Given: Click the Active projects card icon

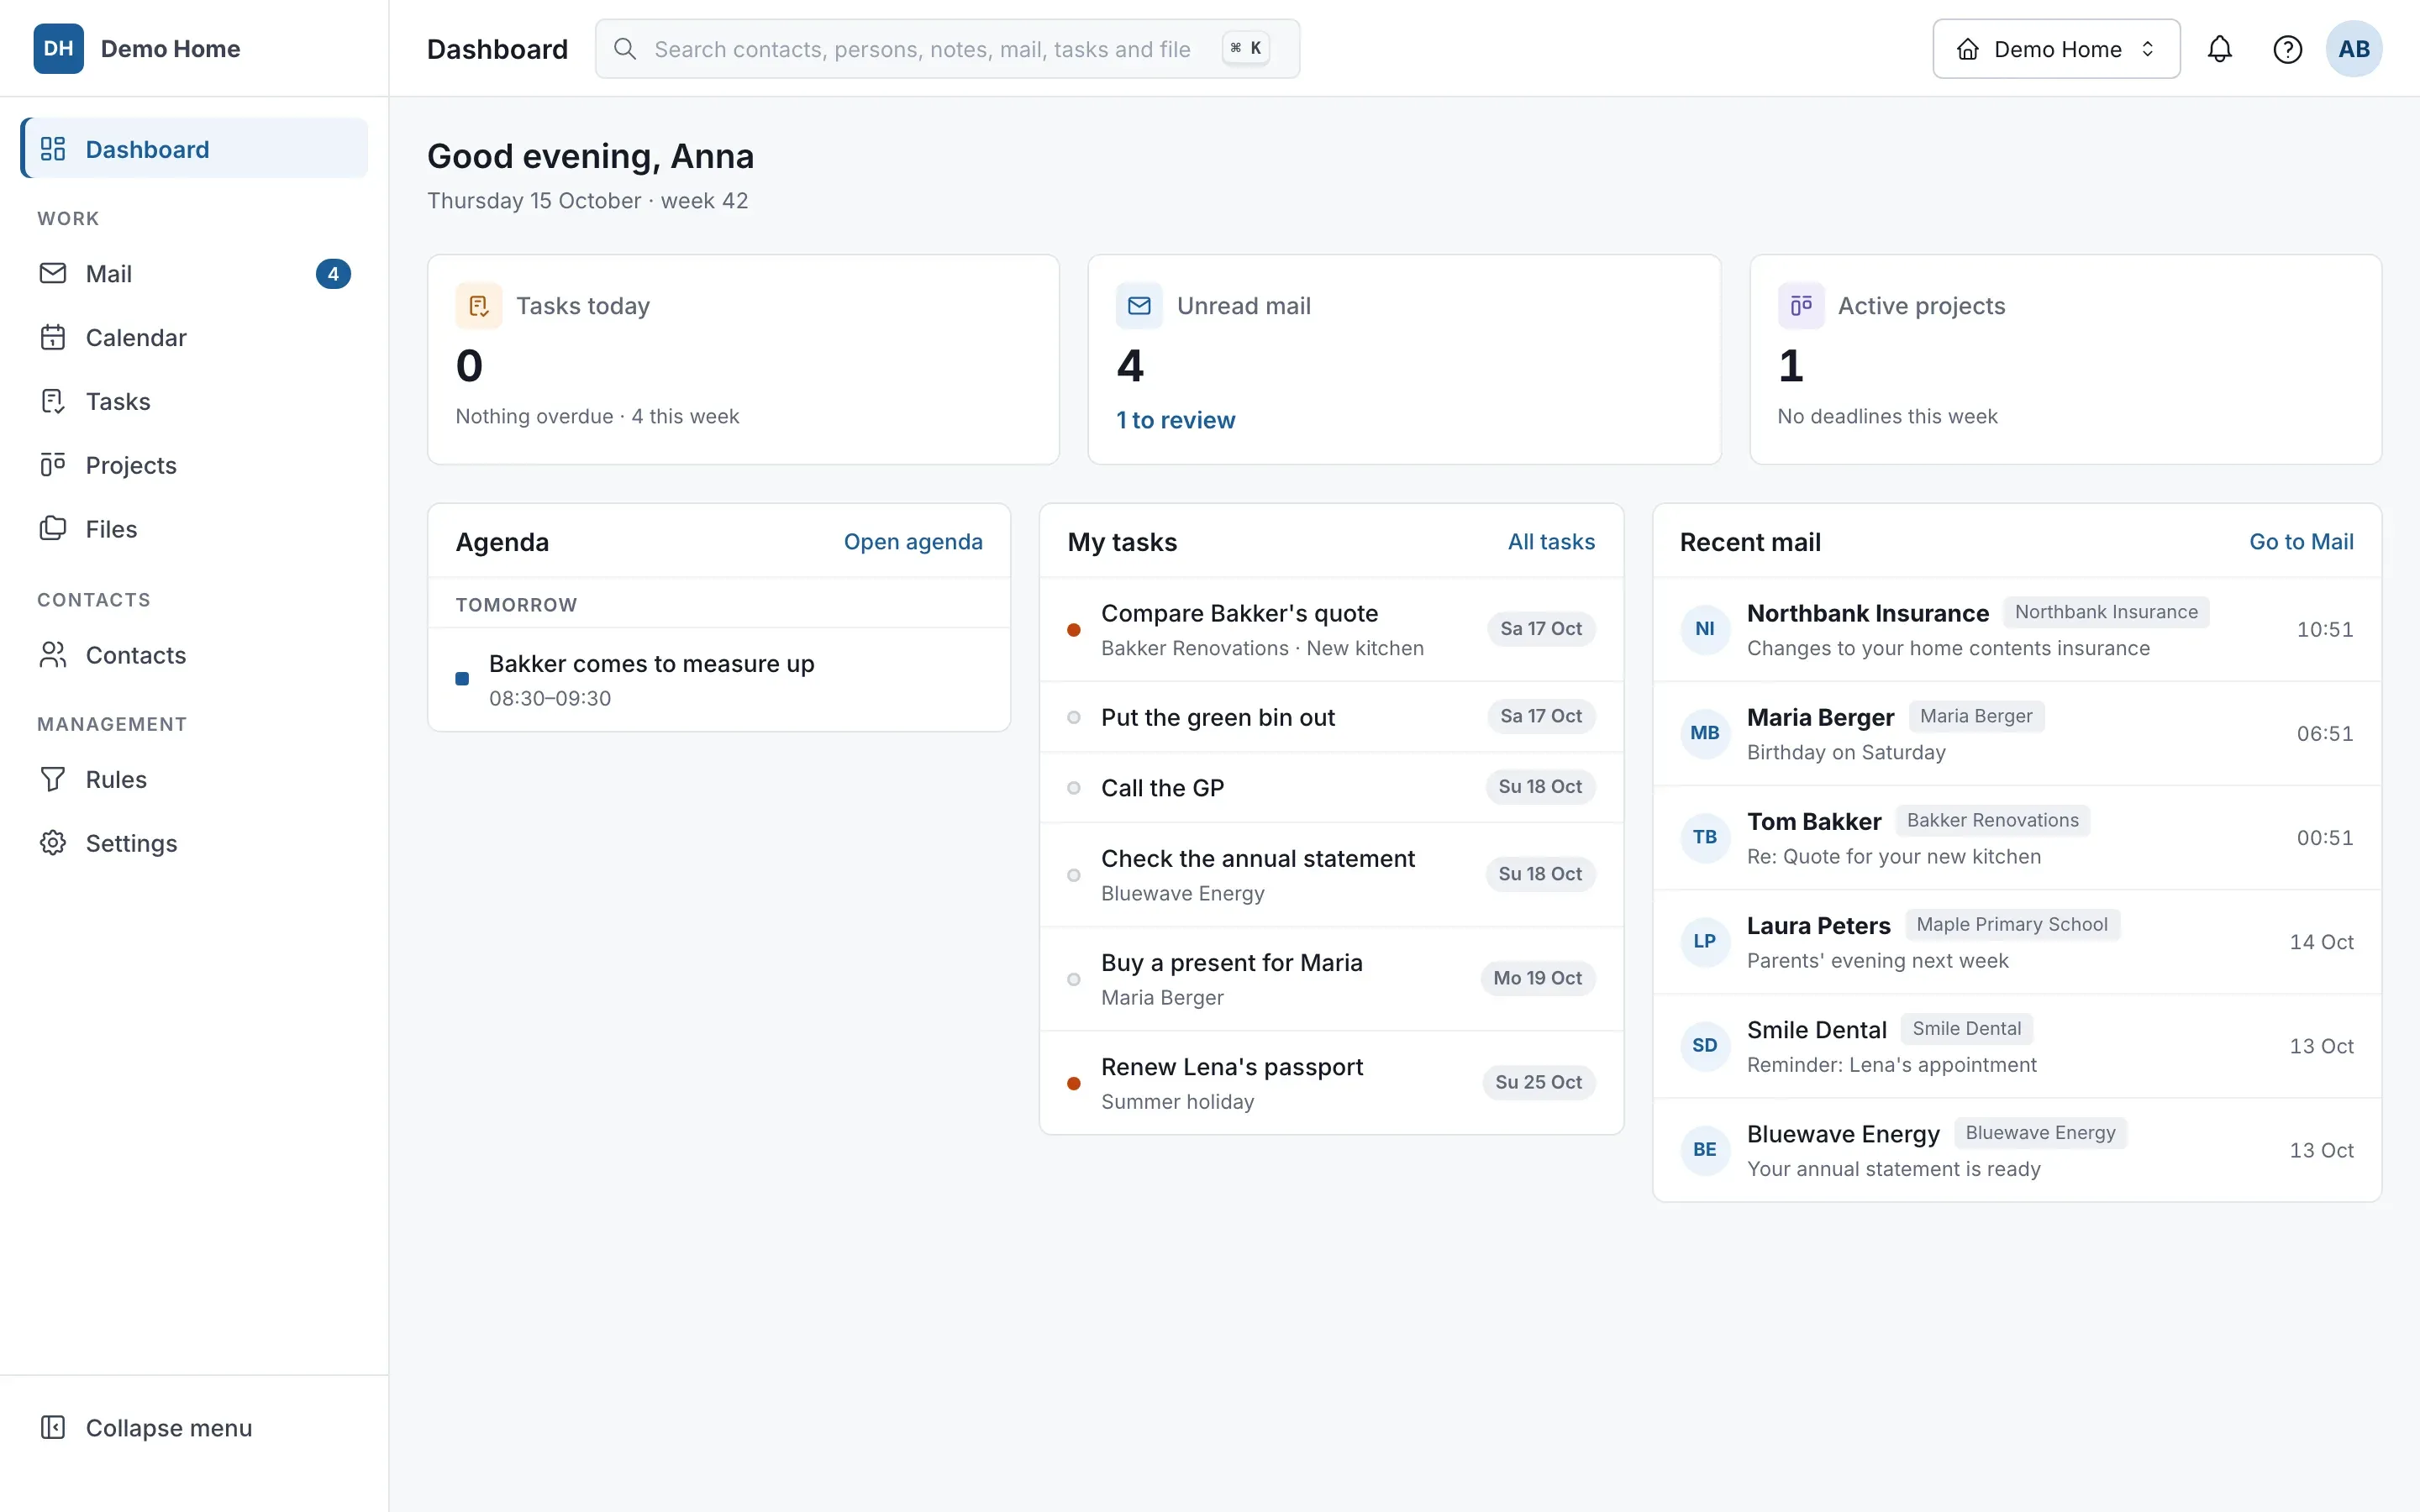Looking at the screenshot, I should [1800, 306].
